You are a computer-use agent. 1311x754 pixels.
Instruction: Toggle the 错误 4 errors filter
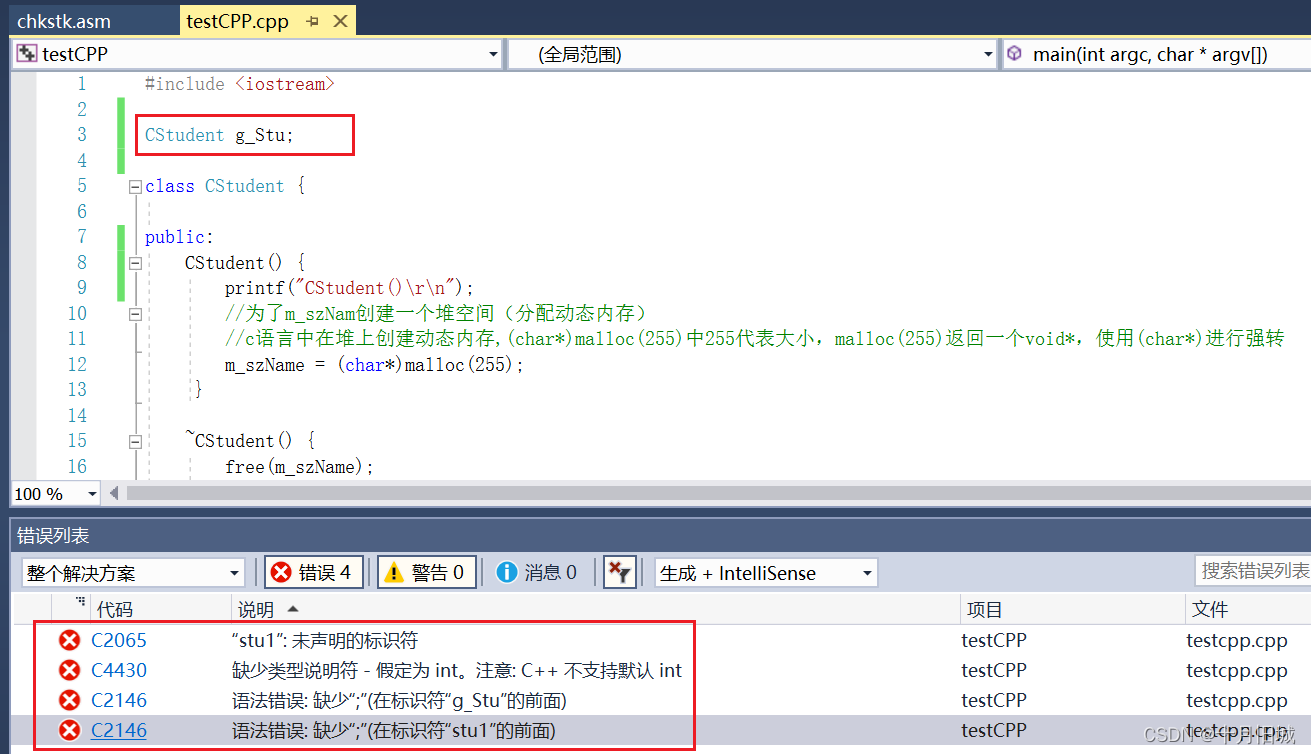pyautogui.click(x=314, y=572)
